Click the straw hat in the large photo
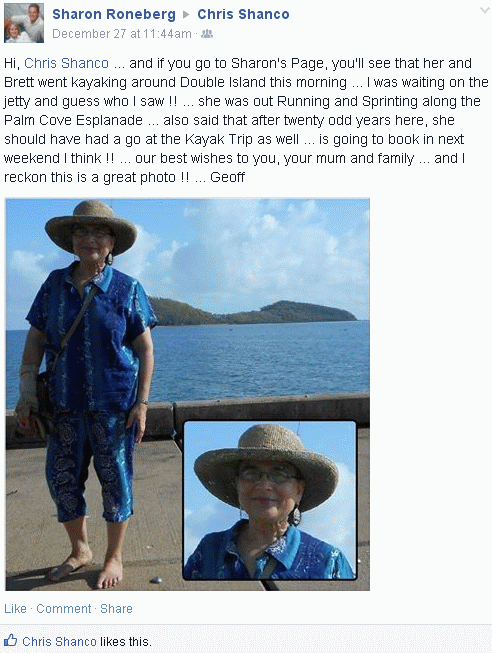This screenshot has width=492, height=653. coord(91,228)
